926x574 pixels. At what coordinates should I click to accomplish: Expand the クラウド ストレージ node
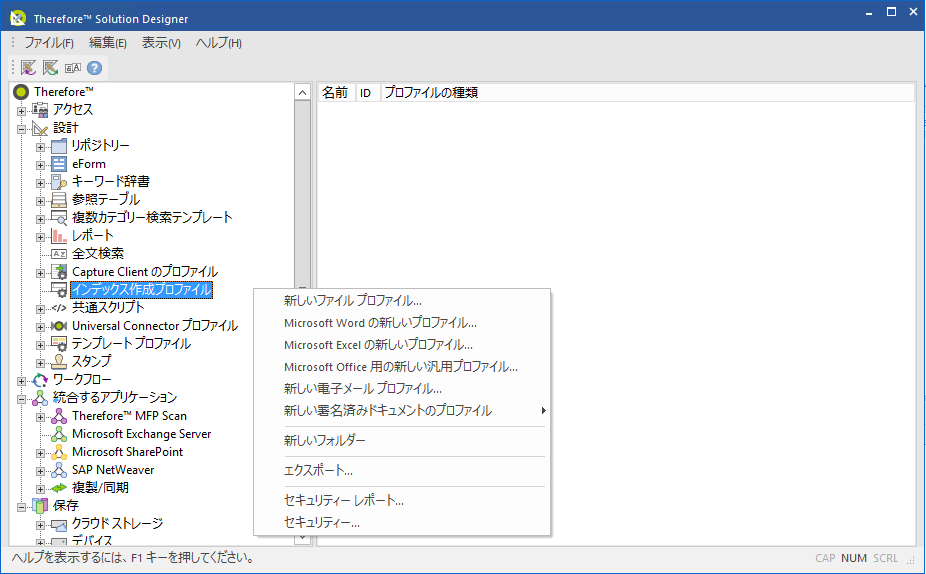pyautogui.click(x=40, y=526)
